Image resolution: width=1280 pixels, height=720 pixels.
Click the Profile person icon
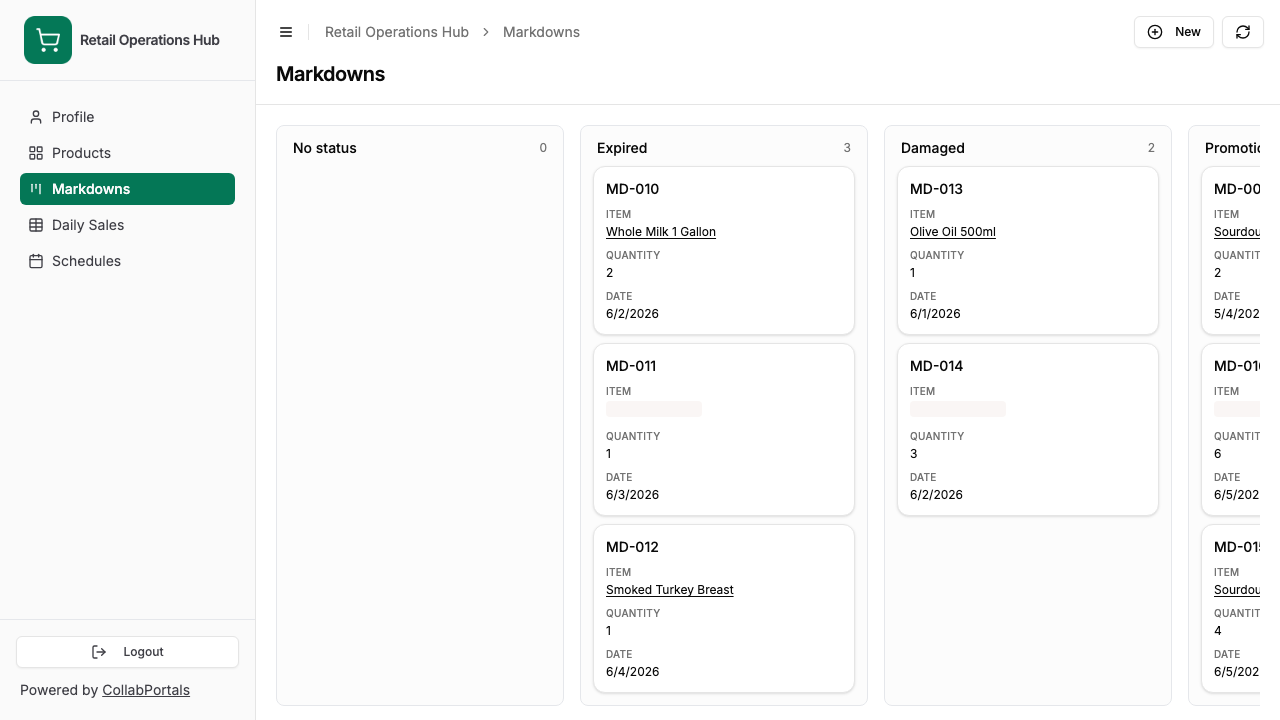[x=36, y=117]
